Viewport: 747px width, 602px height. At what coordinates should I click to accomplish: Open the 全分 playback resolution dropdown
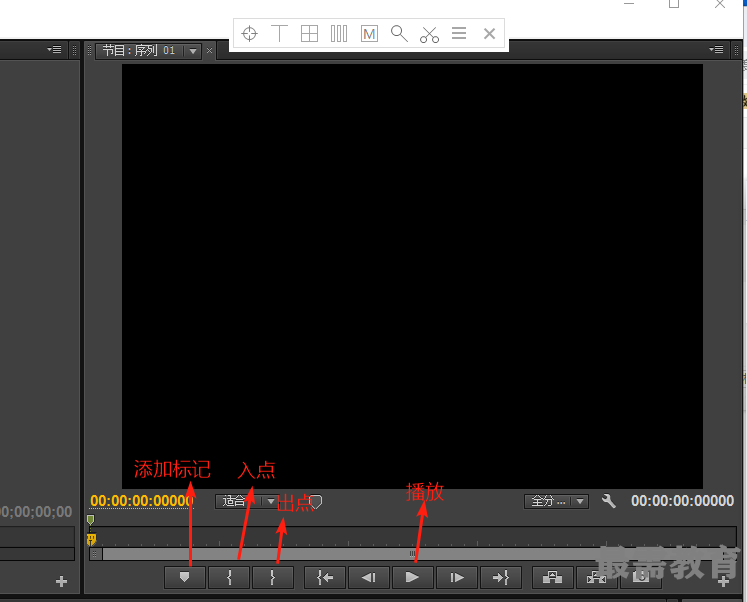tap(556, 501)
